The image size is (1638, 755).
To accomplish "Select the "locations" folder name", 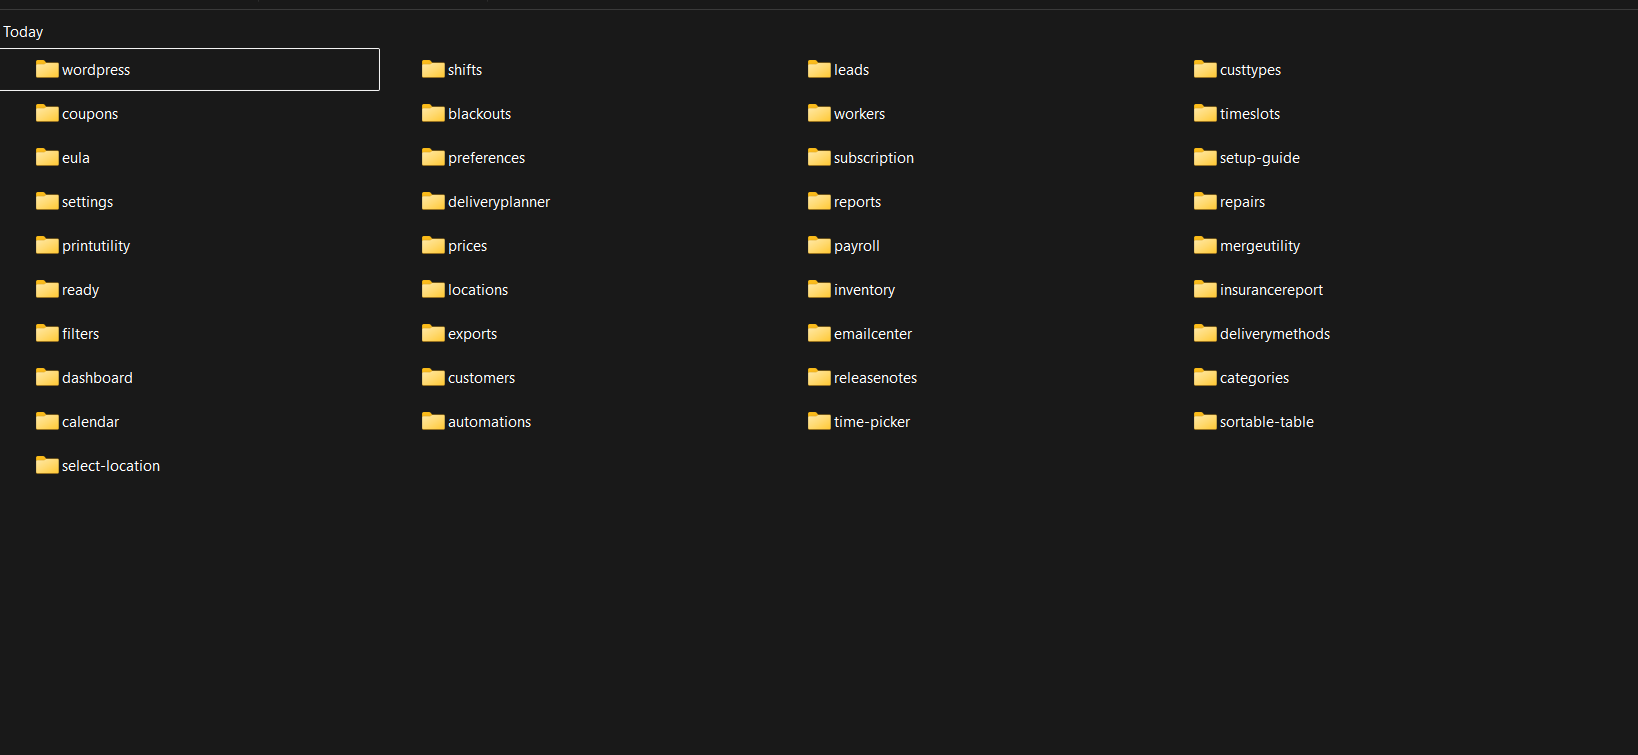I will pyautogui.click(x=478, y=290).
